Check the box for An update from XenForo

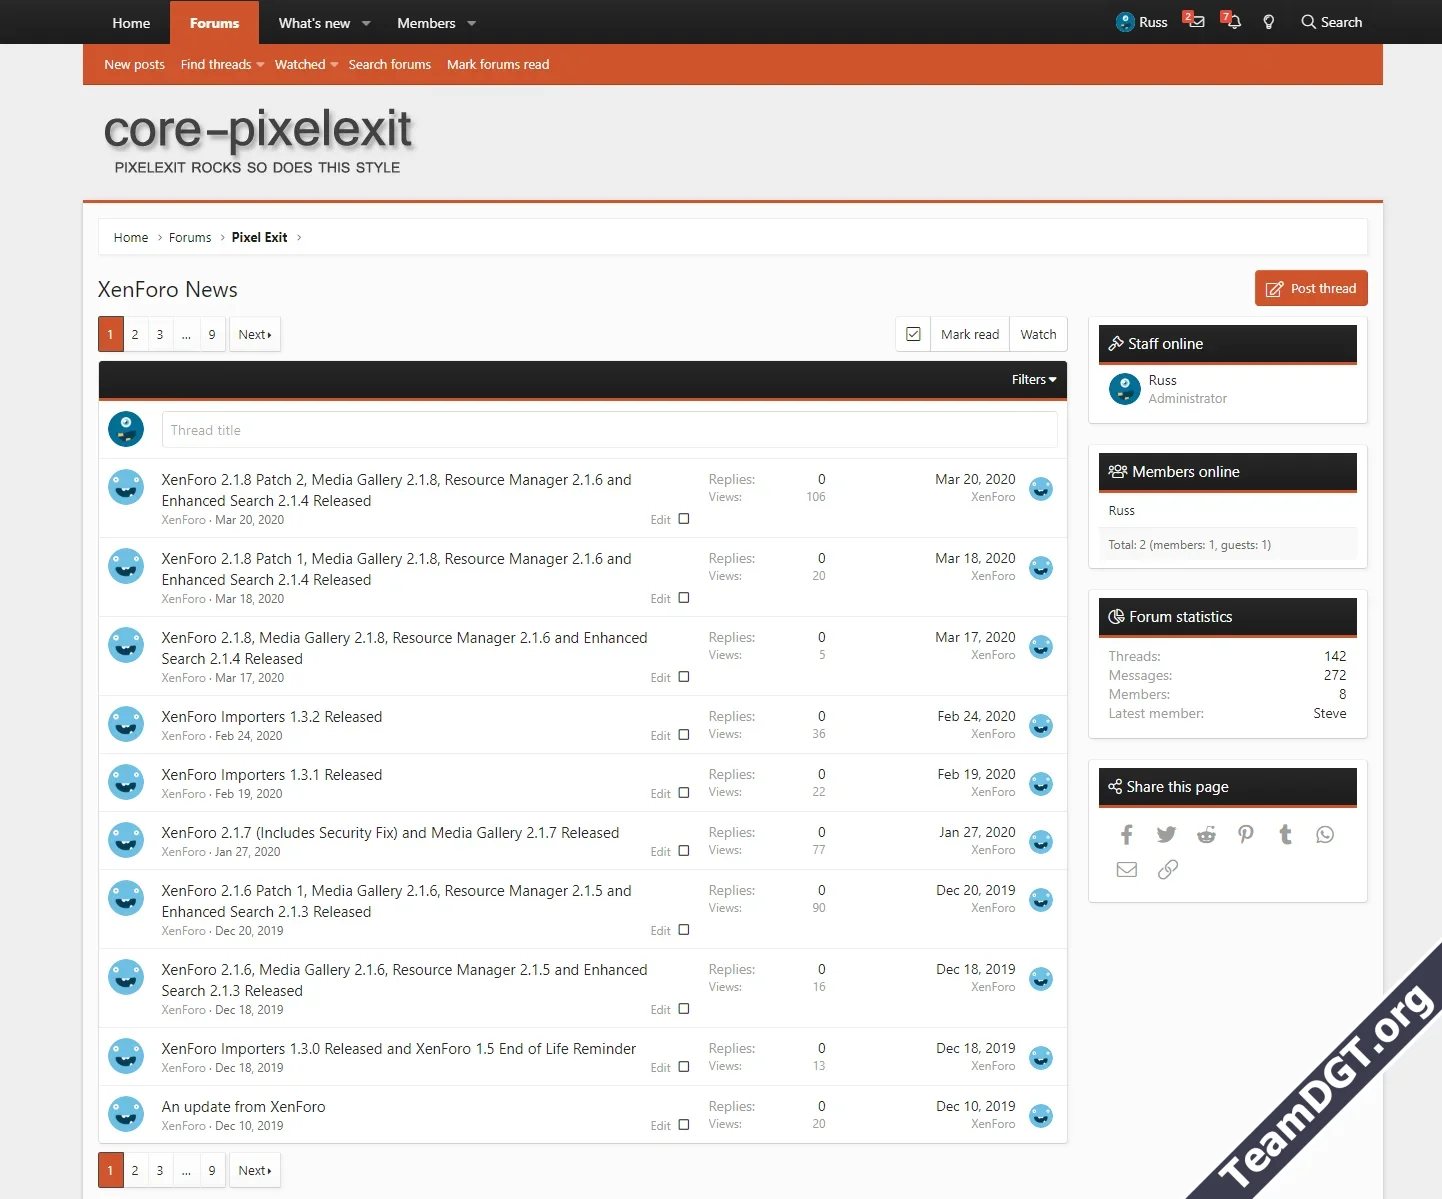point(684,1125)
